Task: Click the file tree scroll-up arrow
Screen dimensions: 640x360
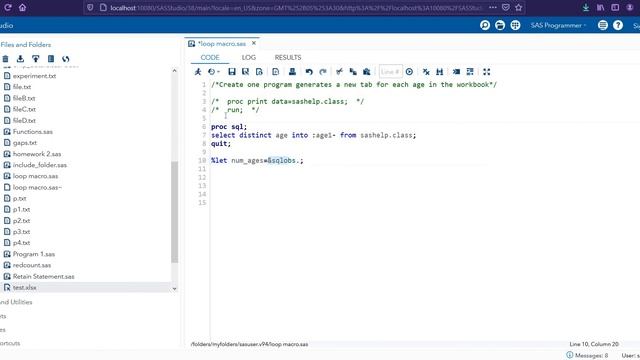Action: point(175,71)
